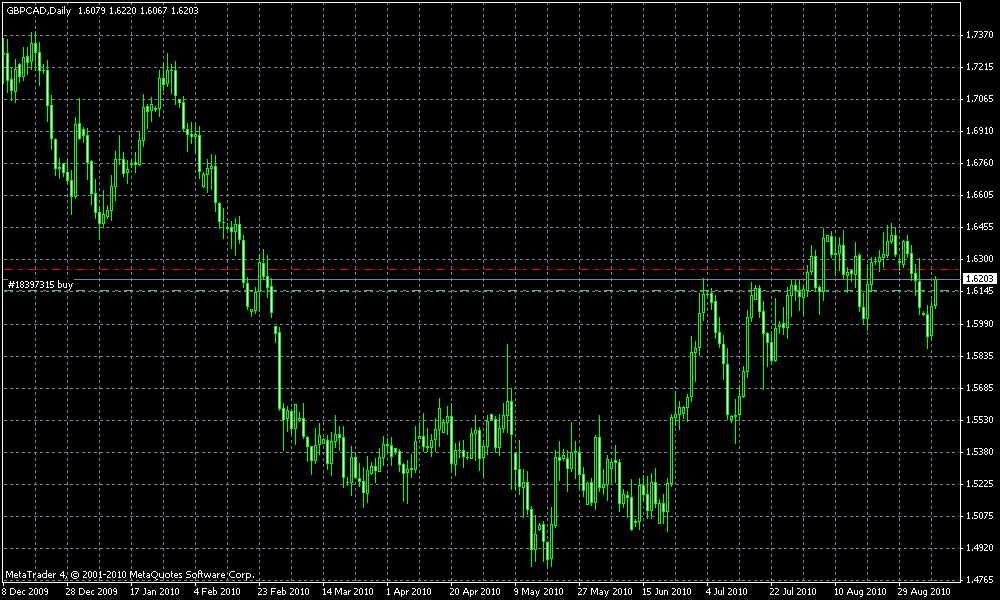Click the 20 Apr 2010 date label

point(475,592)
